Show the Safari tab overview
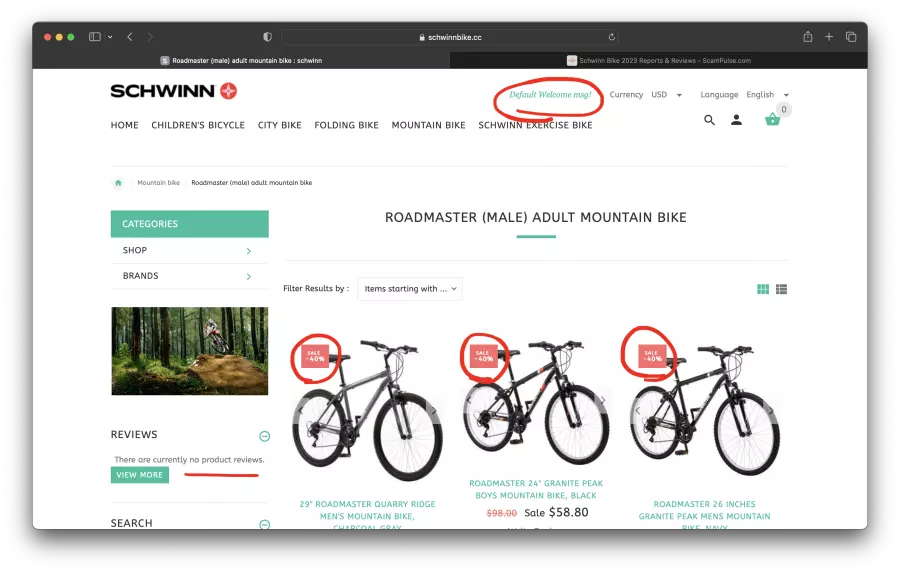This screenshot has height=572, width=900. point(851,37)
